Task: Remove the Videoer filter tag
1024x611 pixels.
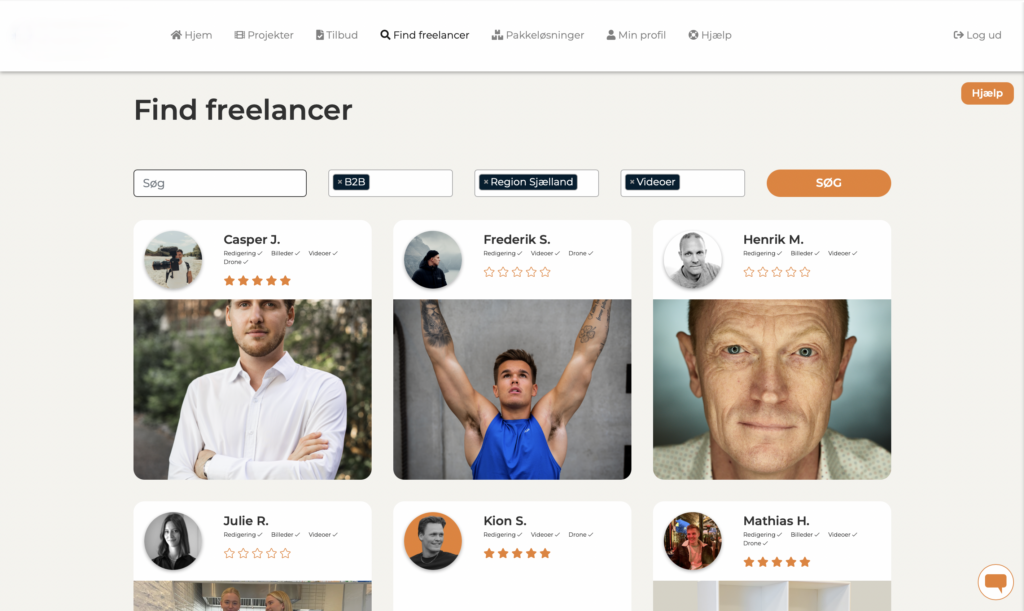Action: tap(632, 182)
